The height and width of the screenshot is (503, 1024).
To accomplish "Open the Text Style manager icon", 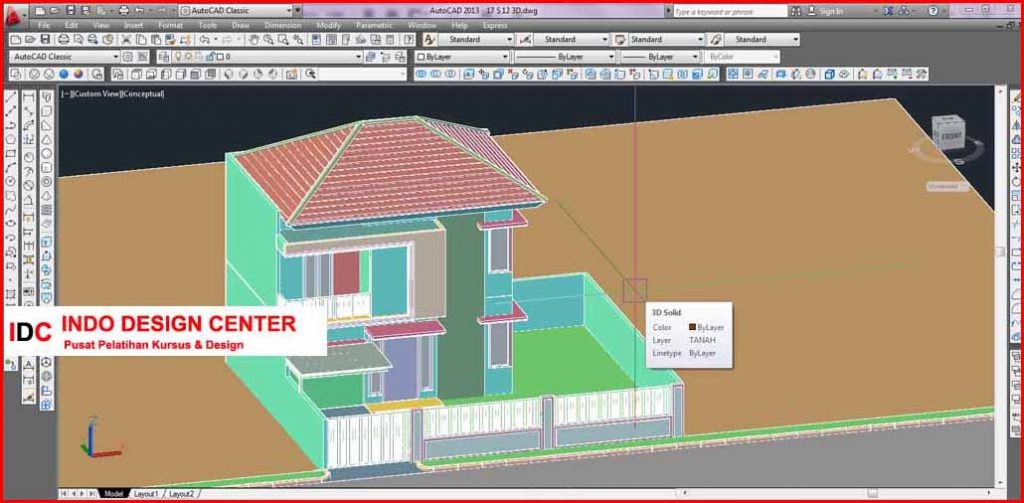I will point(430,39).
